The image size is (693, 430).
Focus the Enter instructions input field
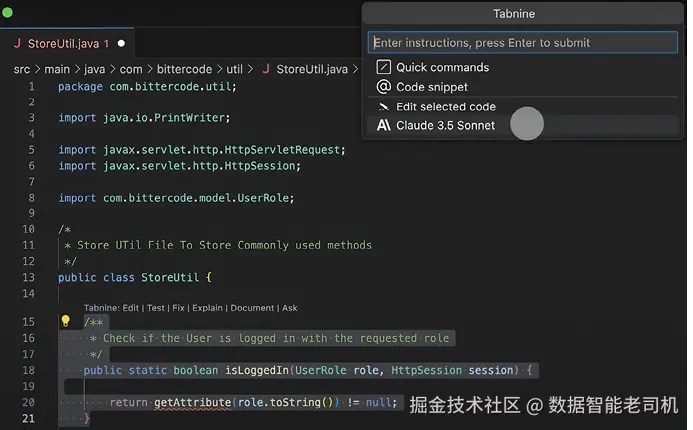(x=523, y=42)
